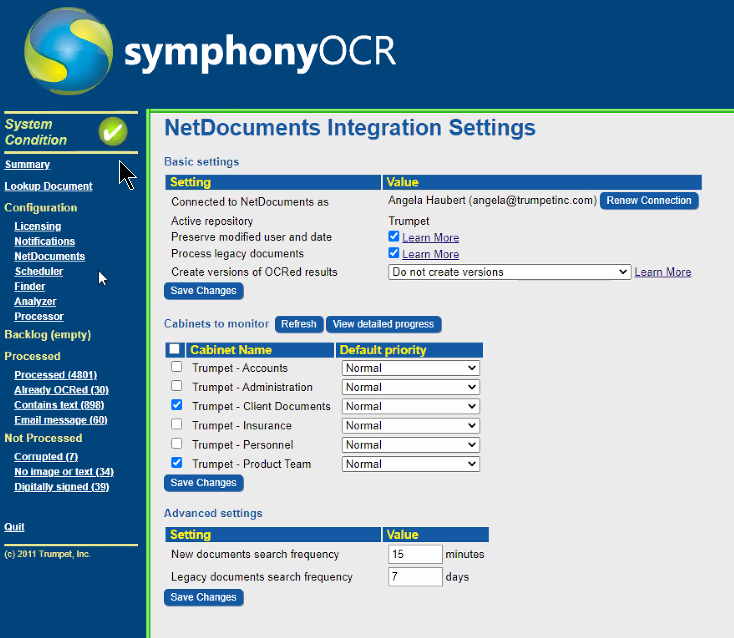View Already OCRed (30) documents

click(x=61, y=390)
